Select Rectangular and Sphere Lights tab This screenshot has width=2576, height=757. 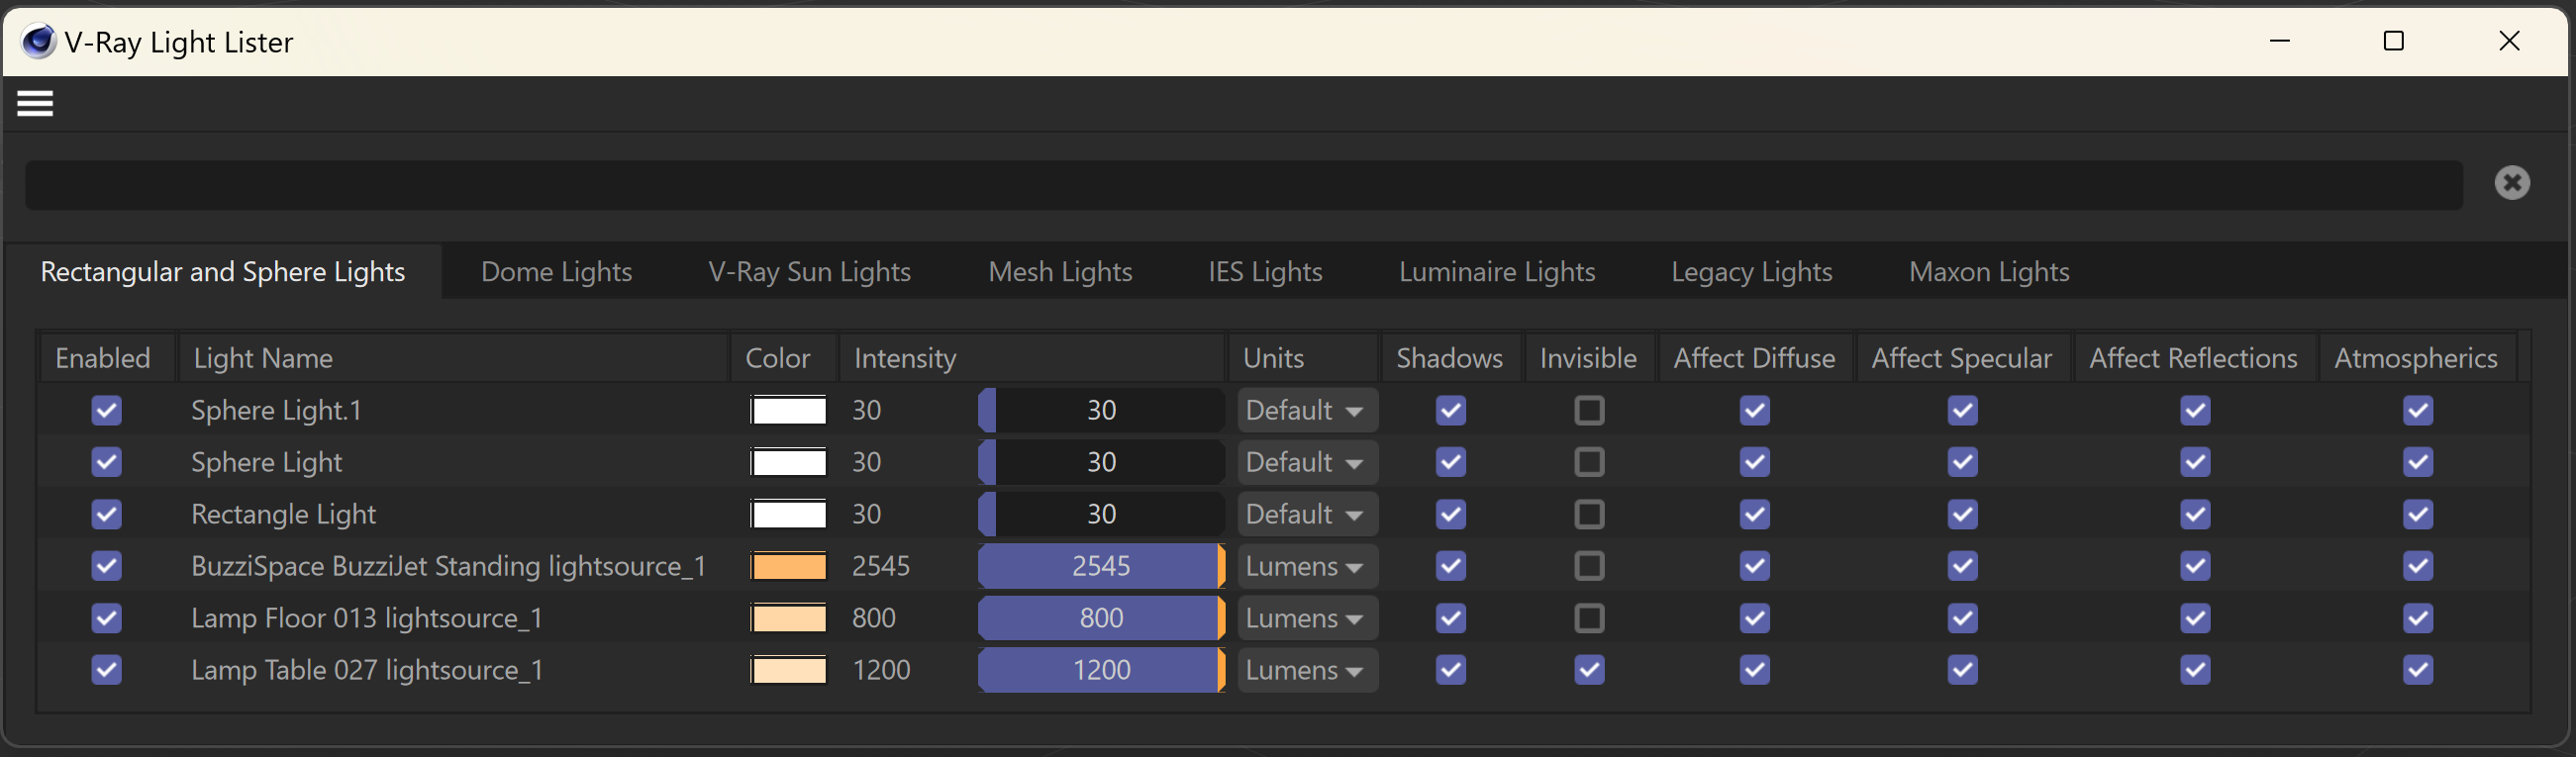(x=223, y=272)
